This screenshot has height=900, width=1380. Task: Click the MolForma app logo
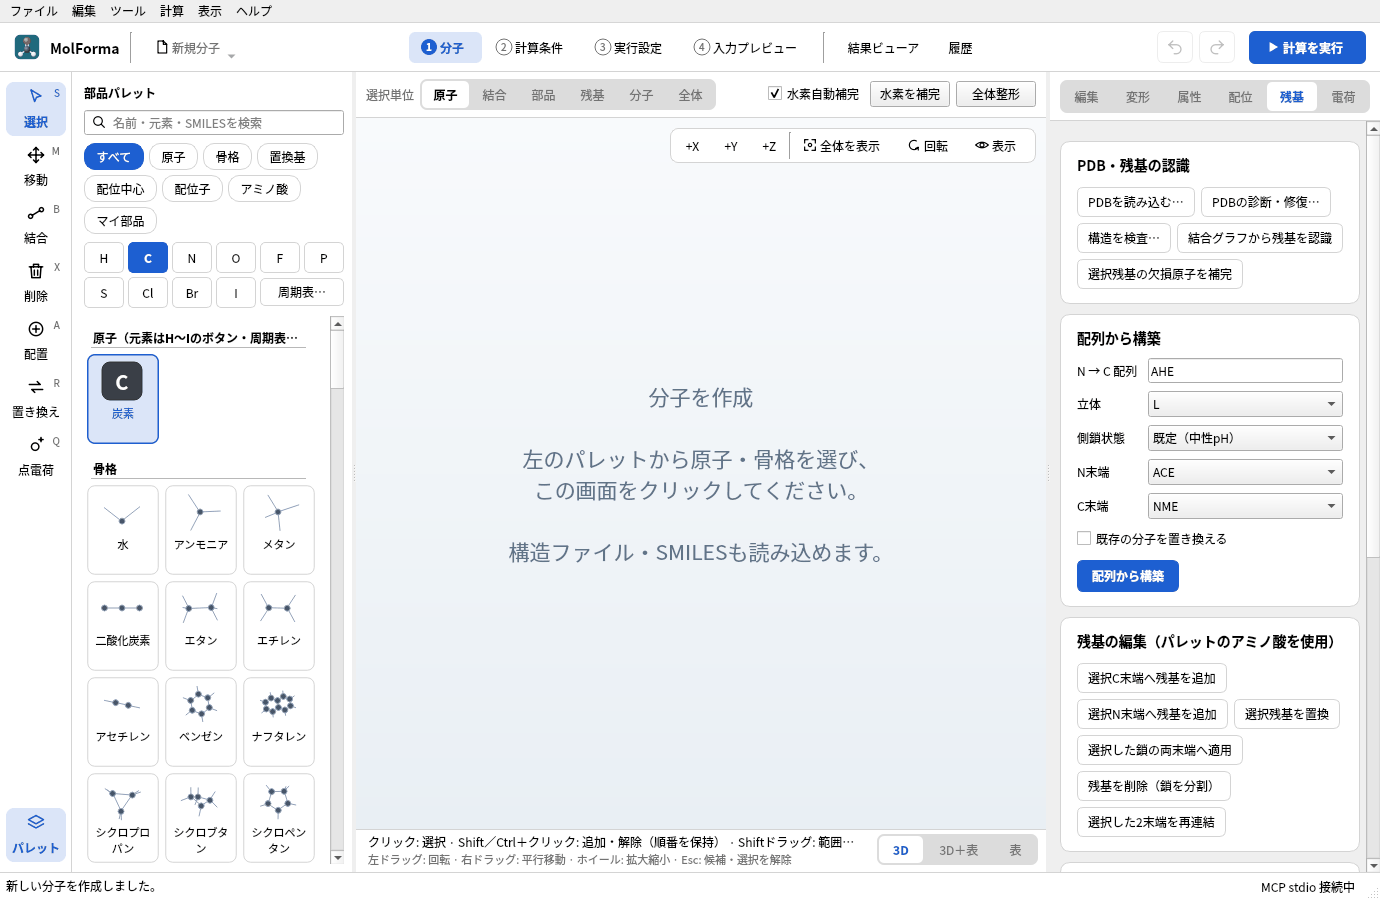pyautogui.click(x=27, y=47)
